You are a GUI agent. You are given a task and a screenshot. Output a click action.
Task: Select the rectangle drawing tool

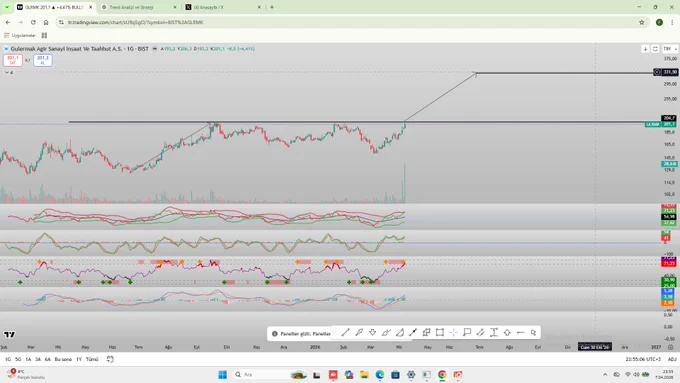point(440,333)
